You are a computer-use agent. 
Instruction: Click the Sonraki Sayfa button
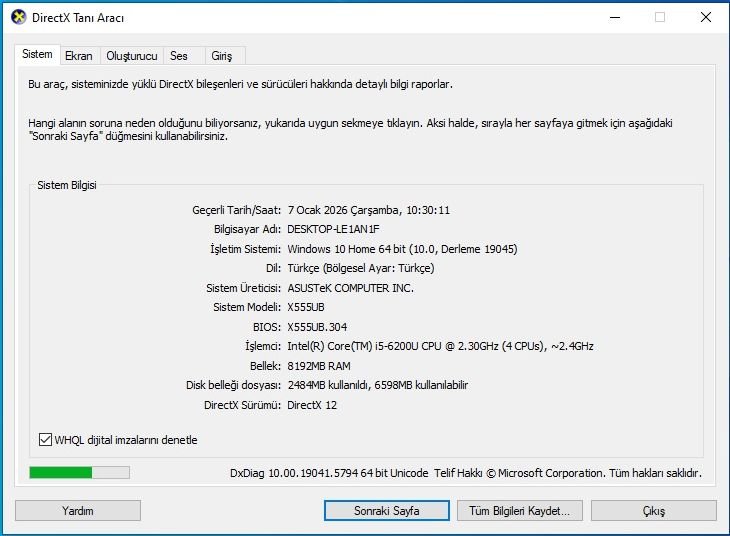point(387,510)
